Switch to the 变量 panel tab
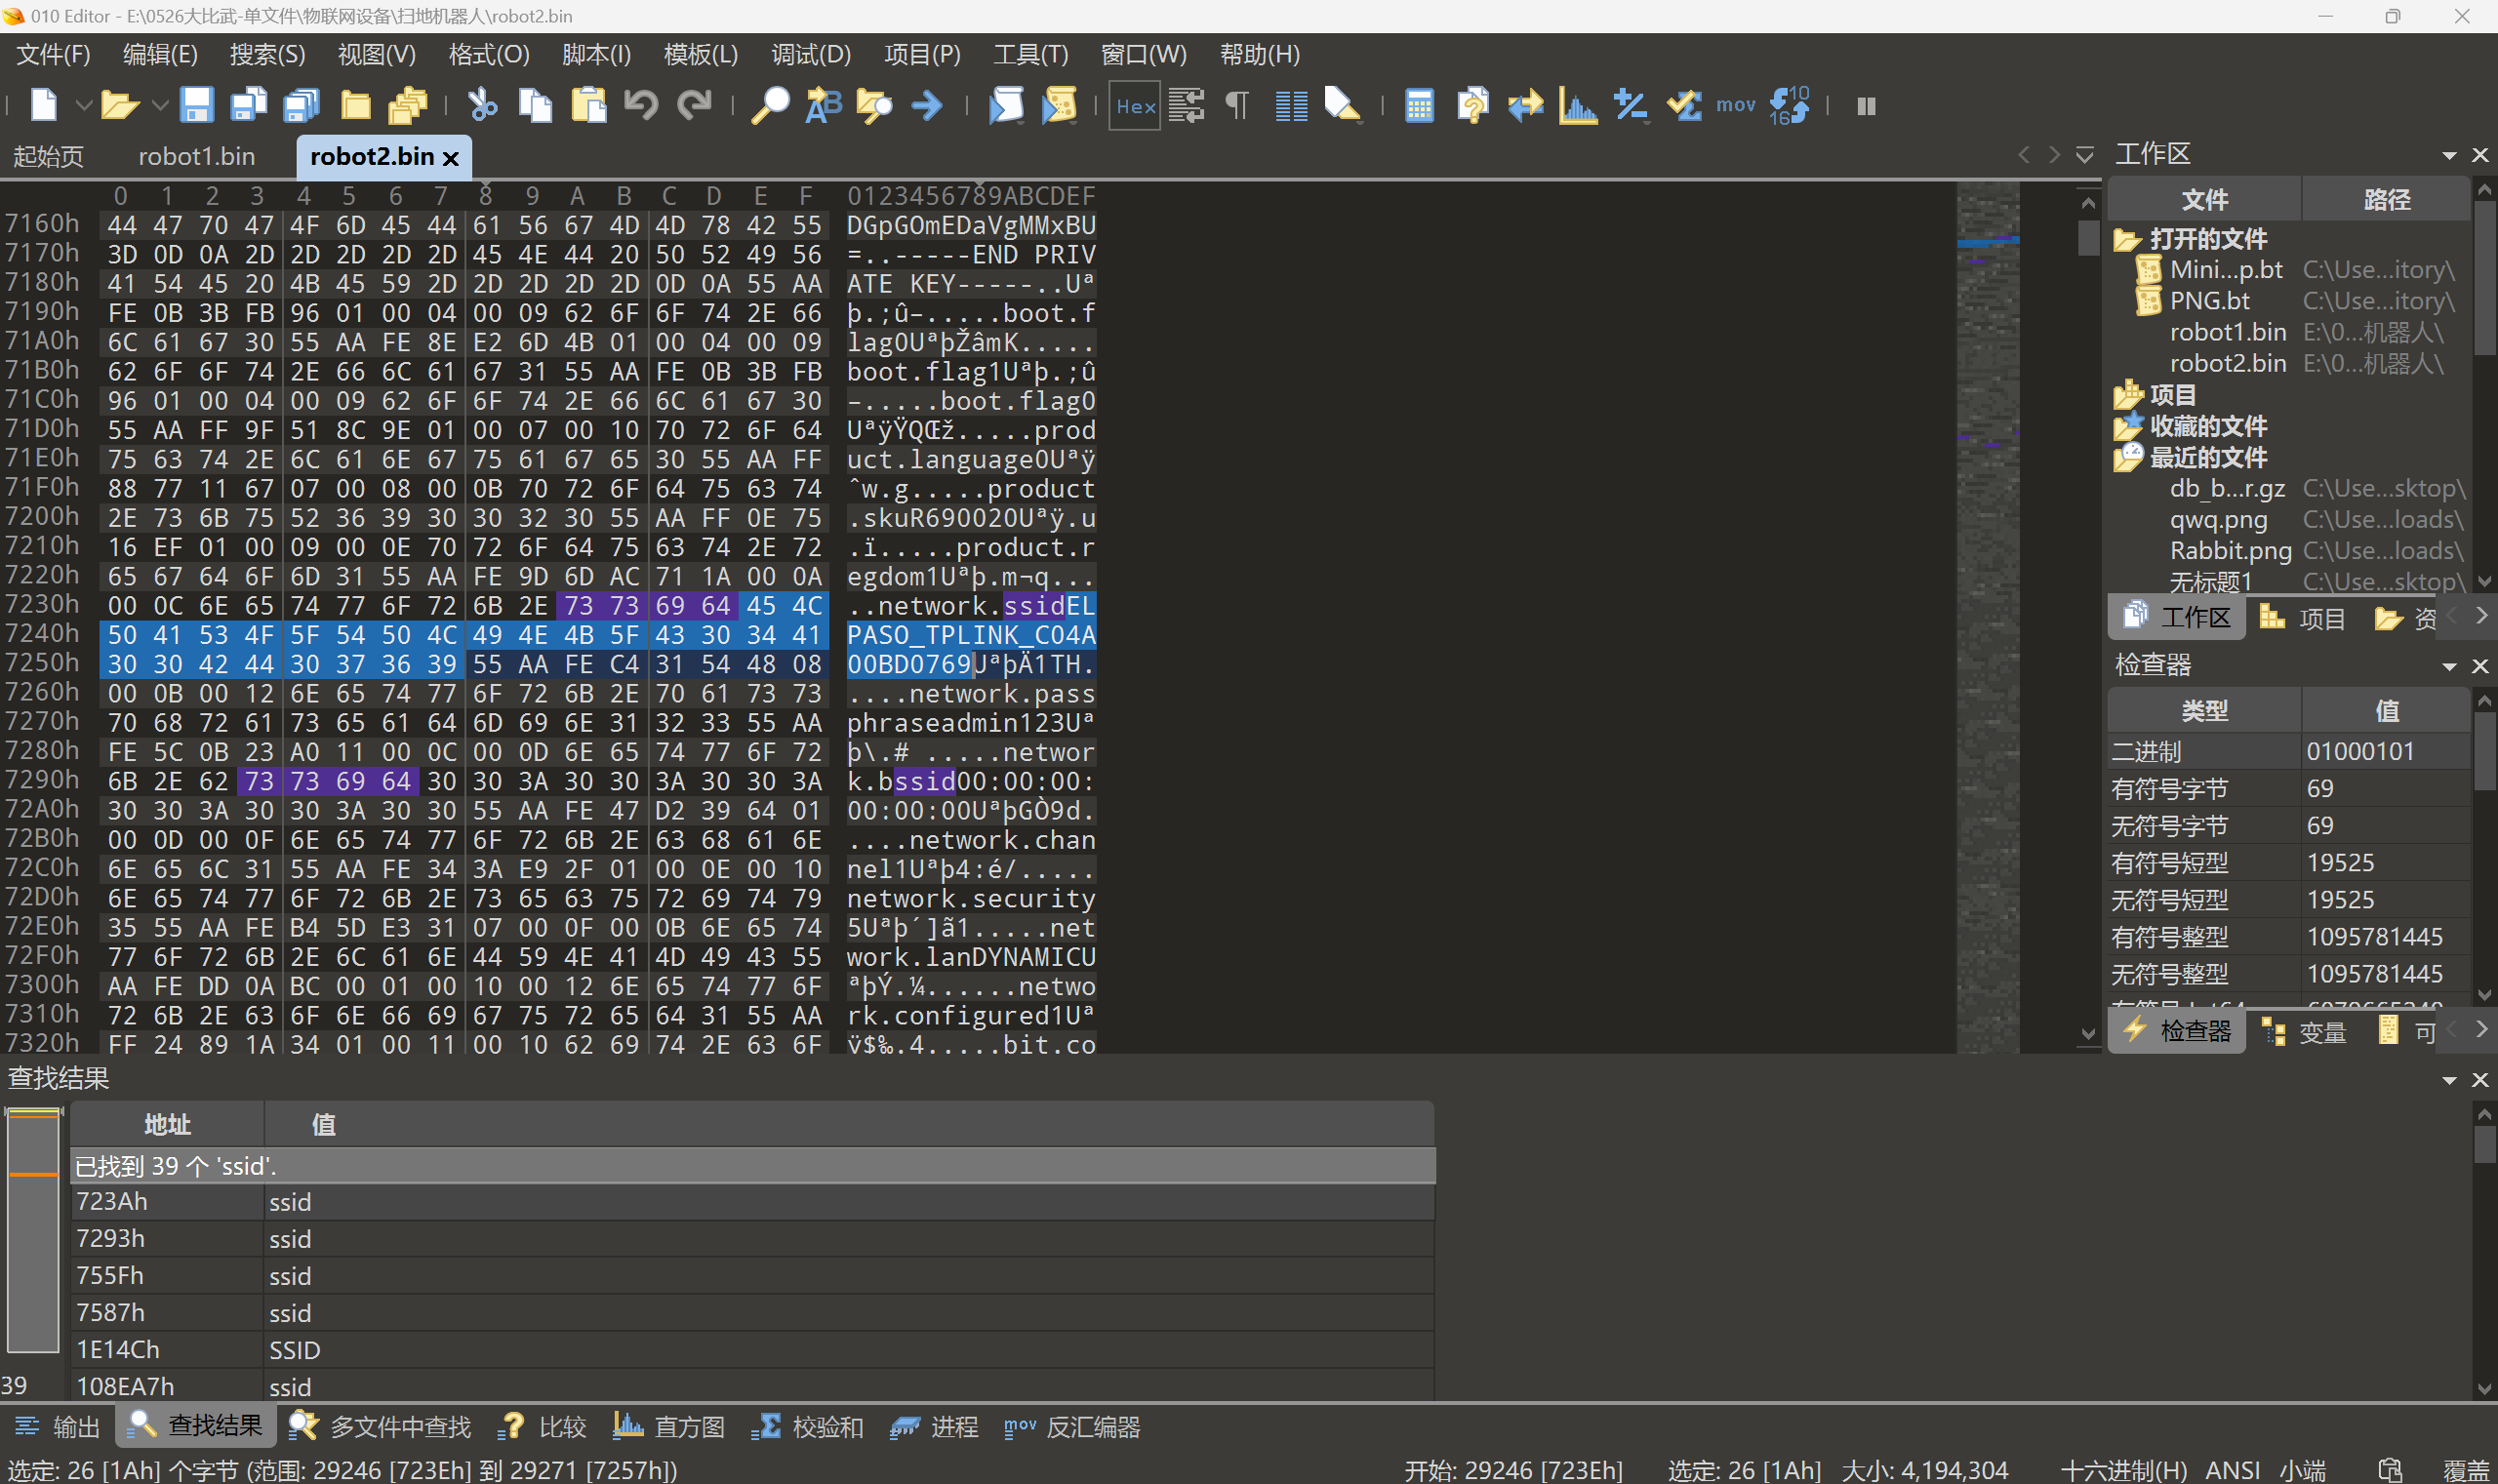2498x1484 pixels. pyautogui.click(x=2303, y=1032)
